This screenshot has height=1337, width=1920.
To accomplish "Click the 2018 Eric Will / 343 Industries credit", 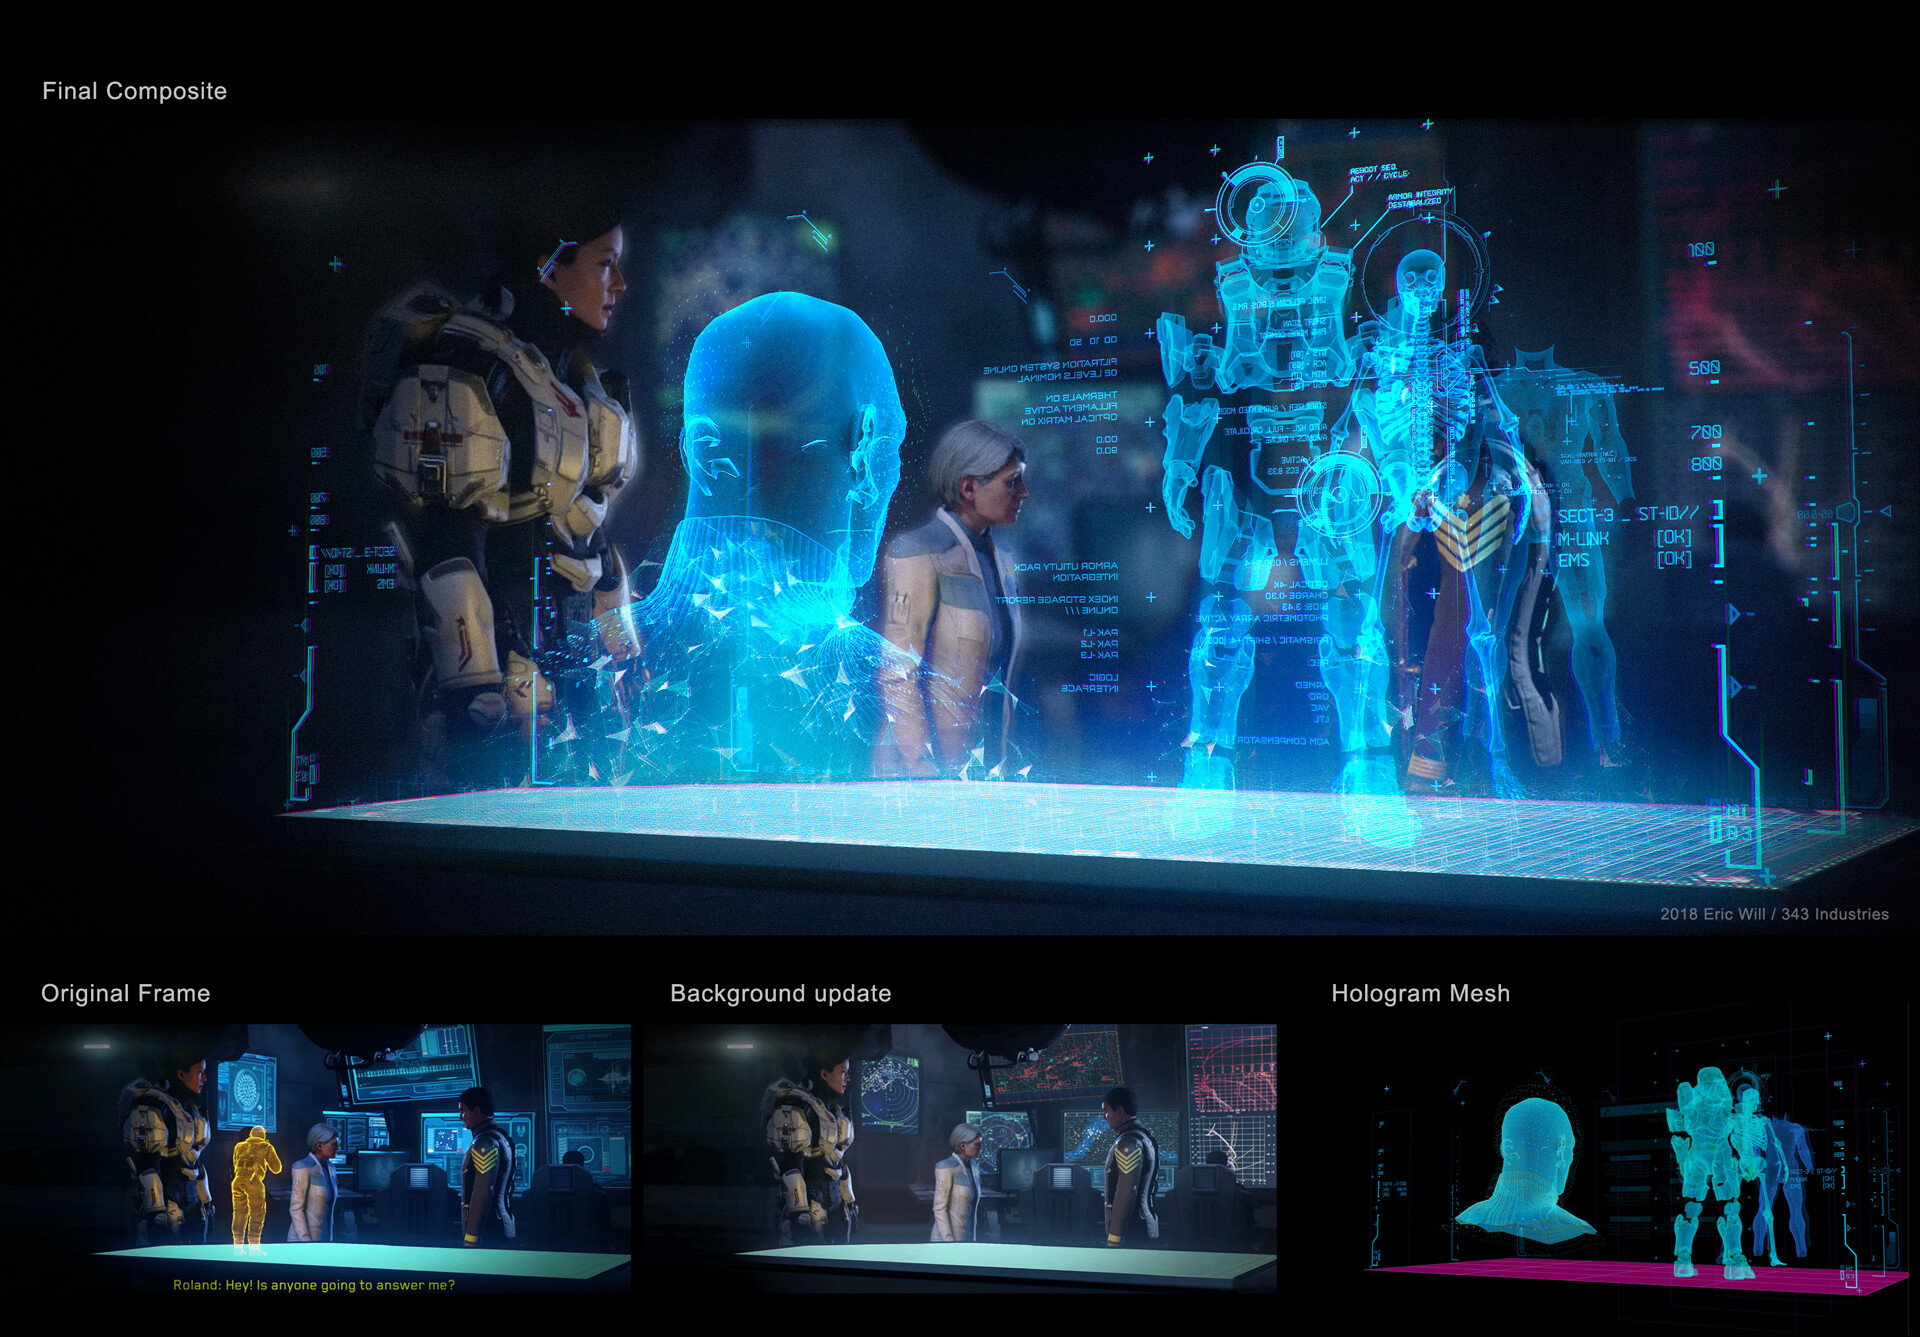I will [x=1773, y=913].
